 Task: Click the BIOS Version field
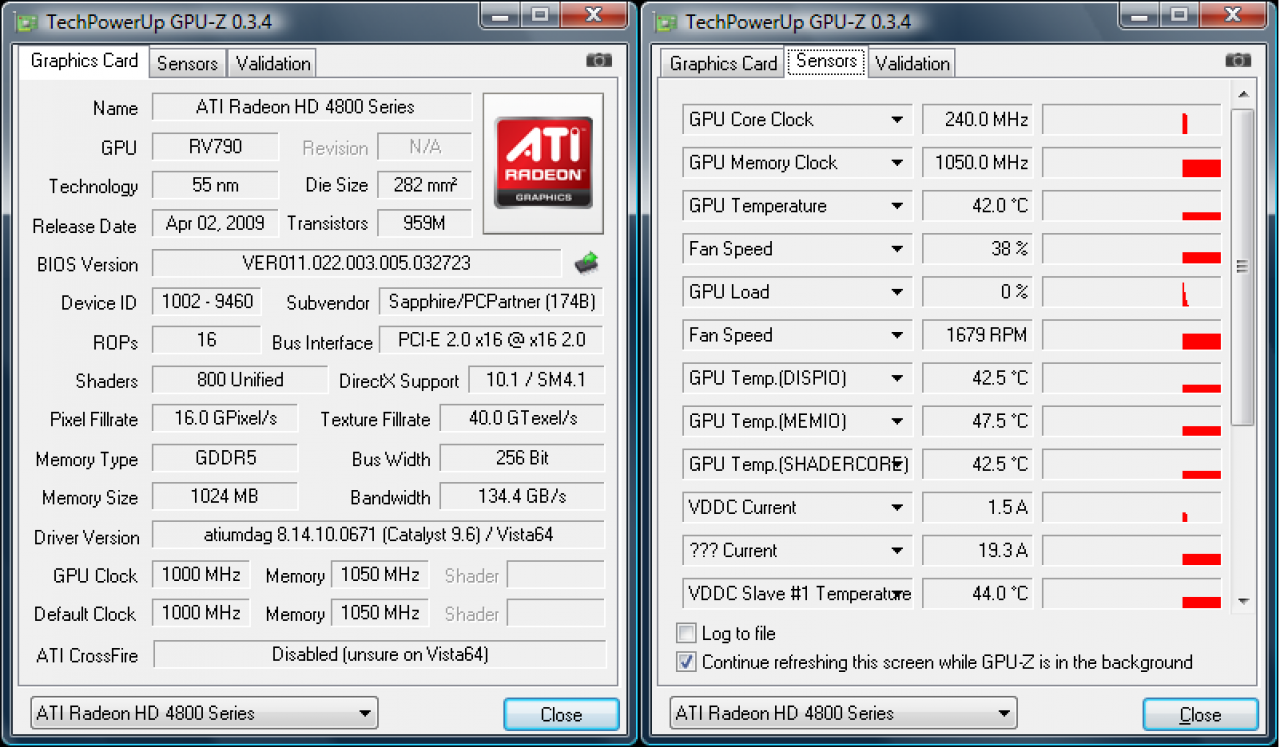[357, 263]
